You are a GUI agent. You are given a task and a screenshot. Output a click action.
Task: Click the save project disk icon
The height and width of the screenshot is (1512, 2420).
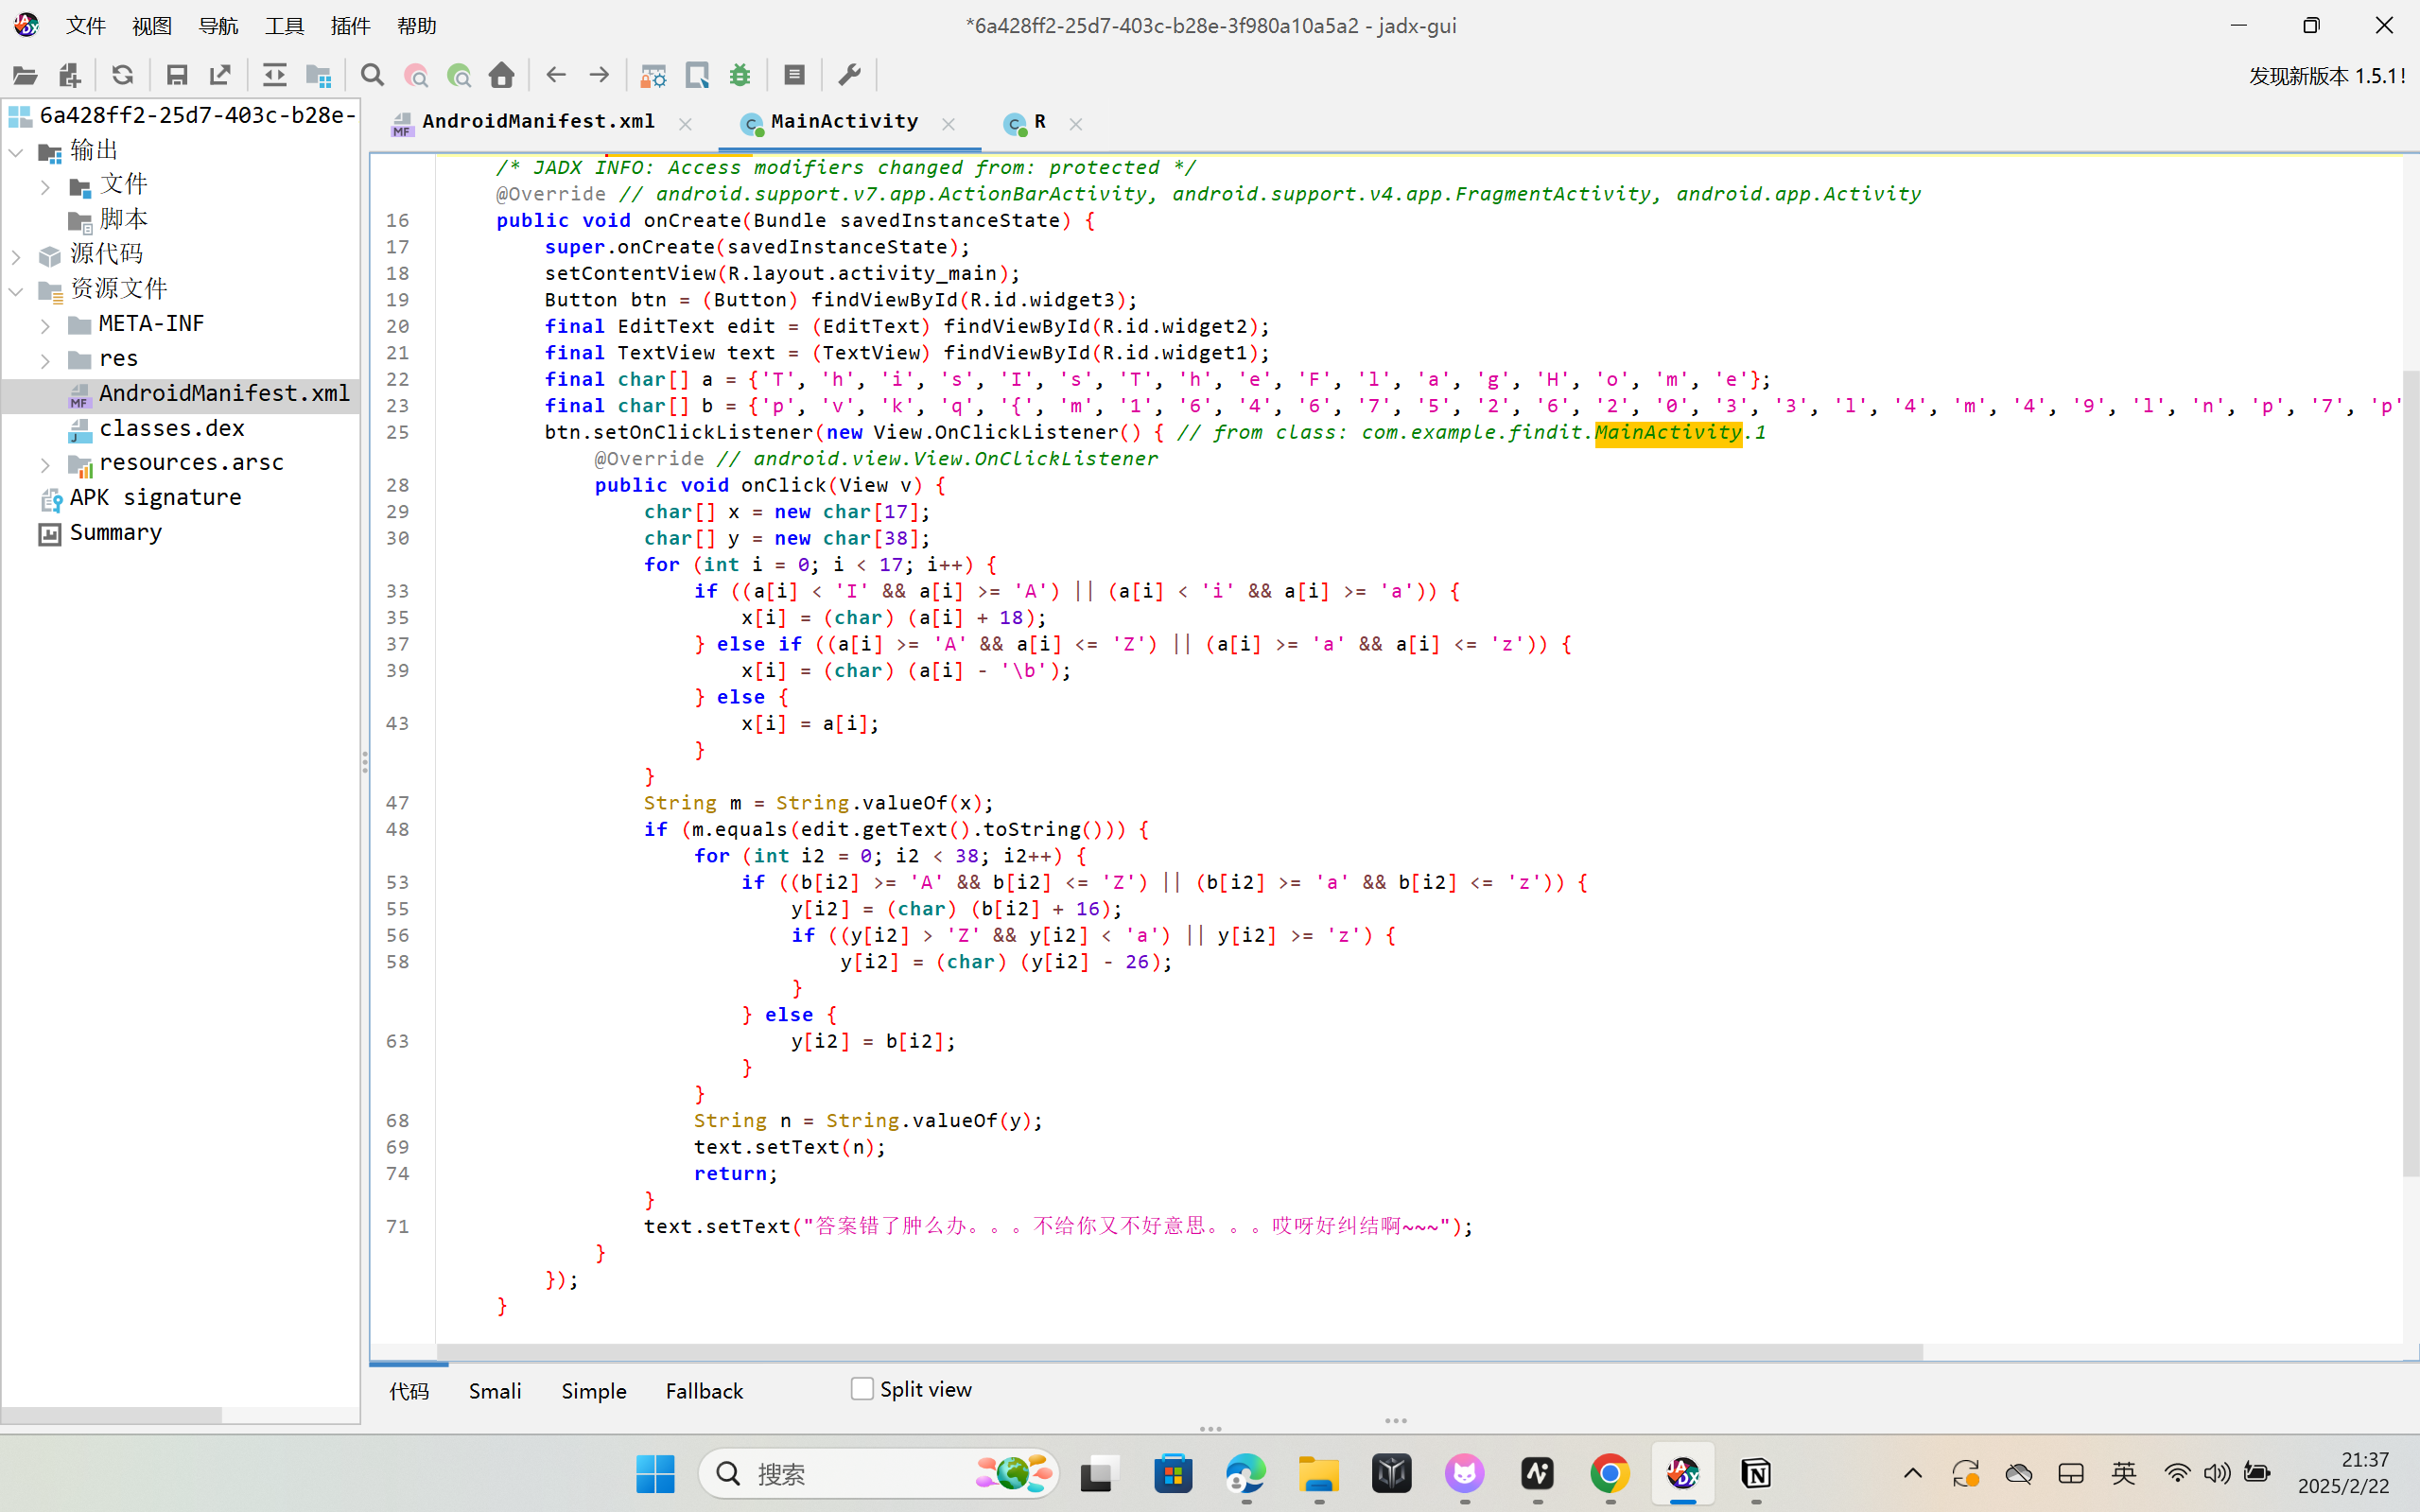(177, 75)
